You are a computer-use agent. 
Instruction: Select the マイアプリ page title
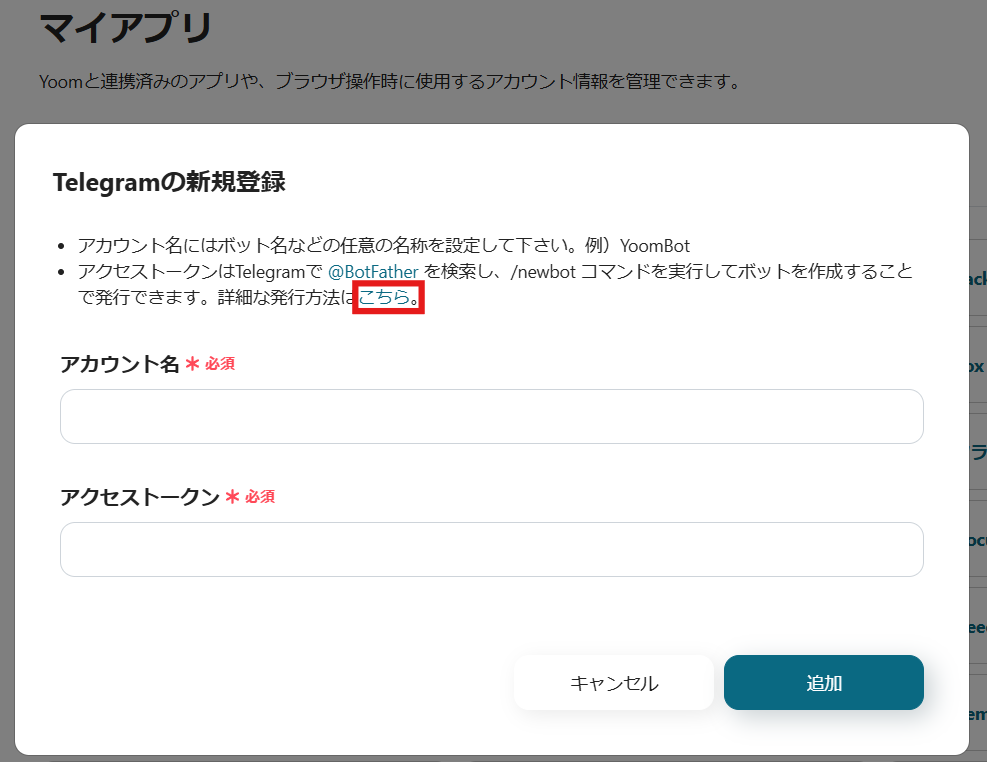(127, 28)
